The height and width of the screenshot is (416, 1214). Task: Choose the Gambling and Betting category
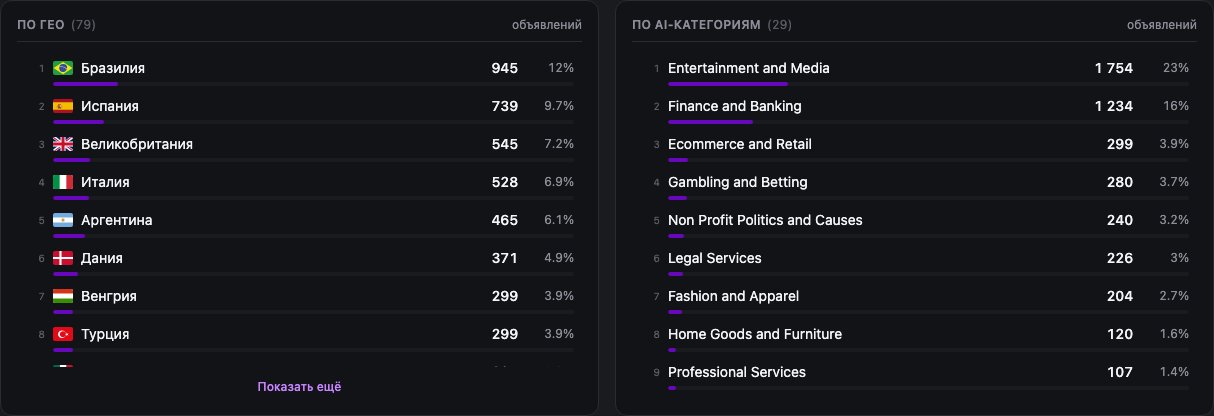738,182
